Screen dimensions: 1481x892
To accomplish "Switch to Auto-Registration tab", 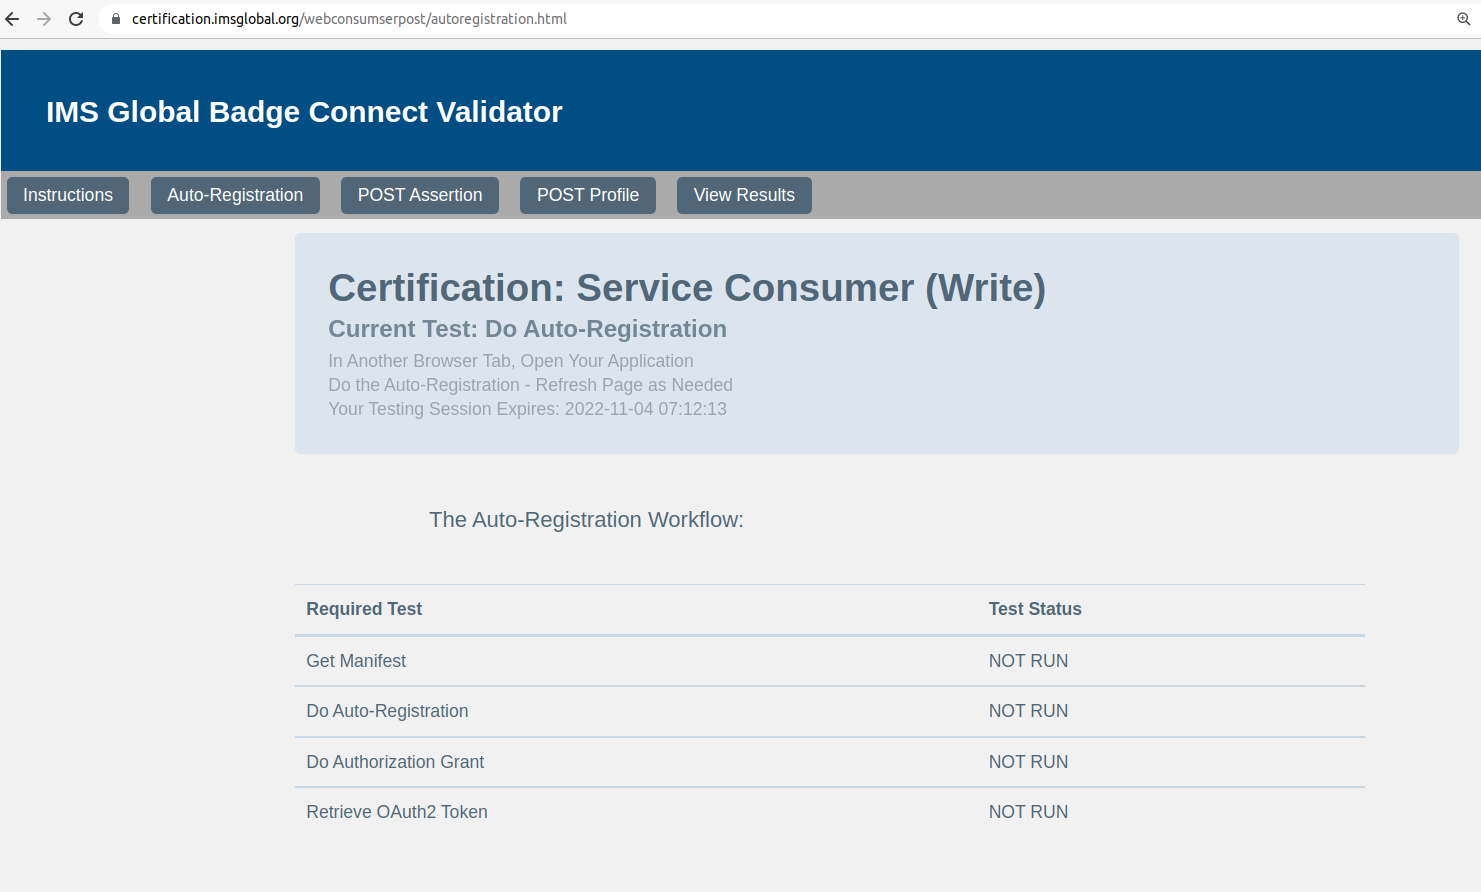I will tap(235, 195).
